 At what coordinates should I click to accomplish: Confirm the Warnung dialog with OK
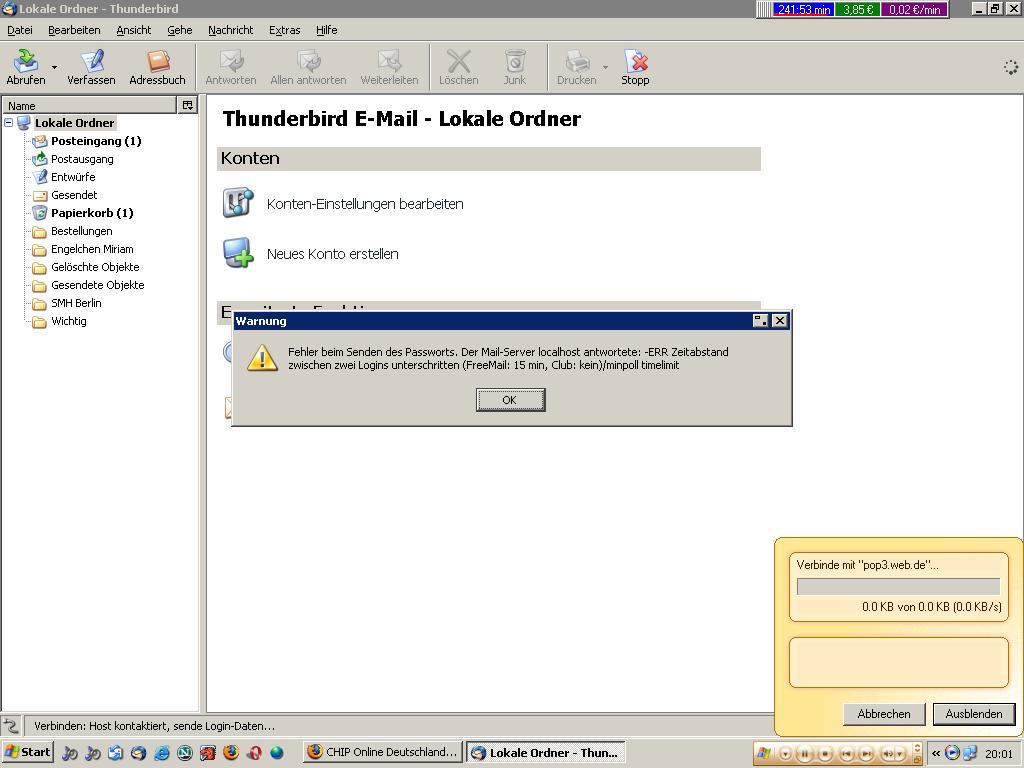[x=511, y=400]
